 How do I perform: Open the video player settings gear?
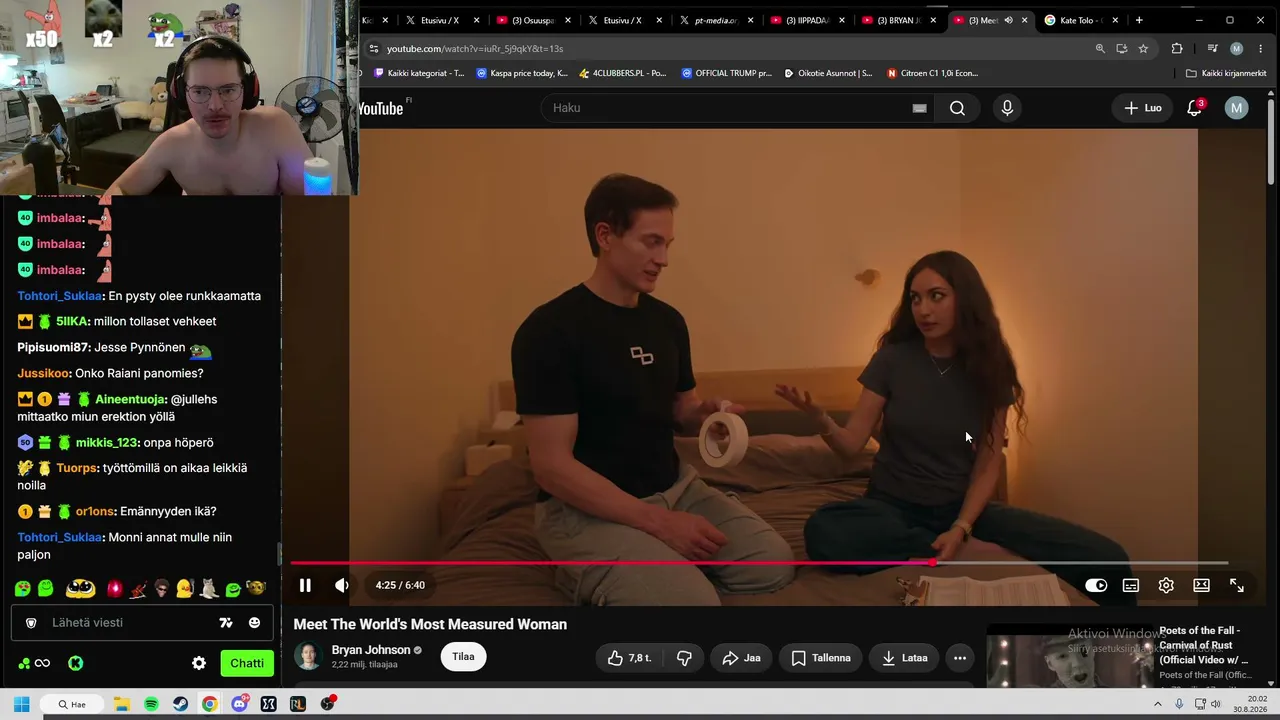[1166, 585]
